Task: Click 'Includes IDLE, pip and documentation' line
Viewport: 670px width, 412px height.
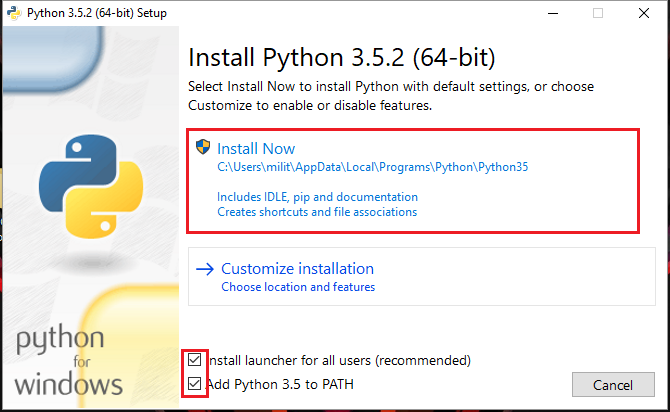Action: [x=317, y=197]
